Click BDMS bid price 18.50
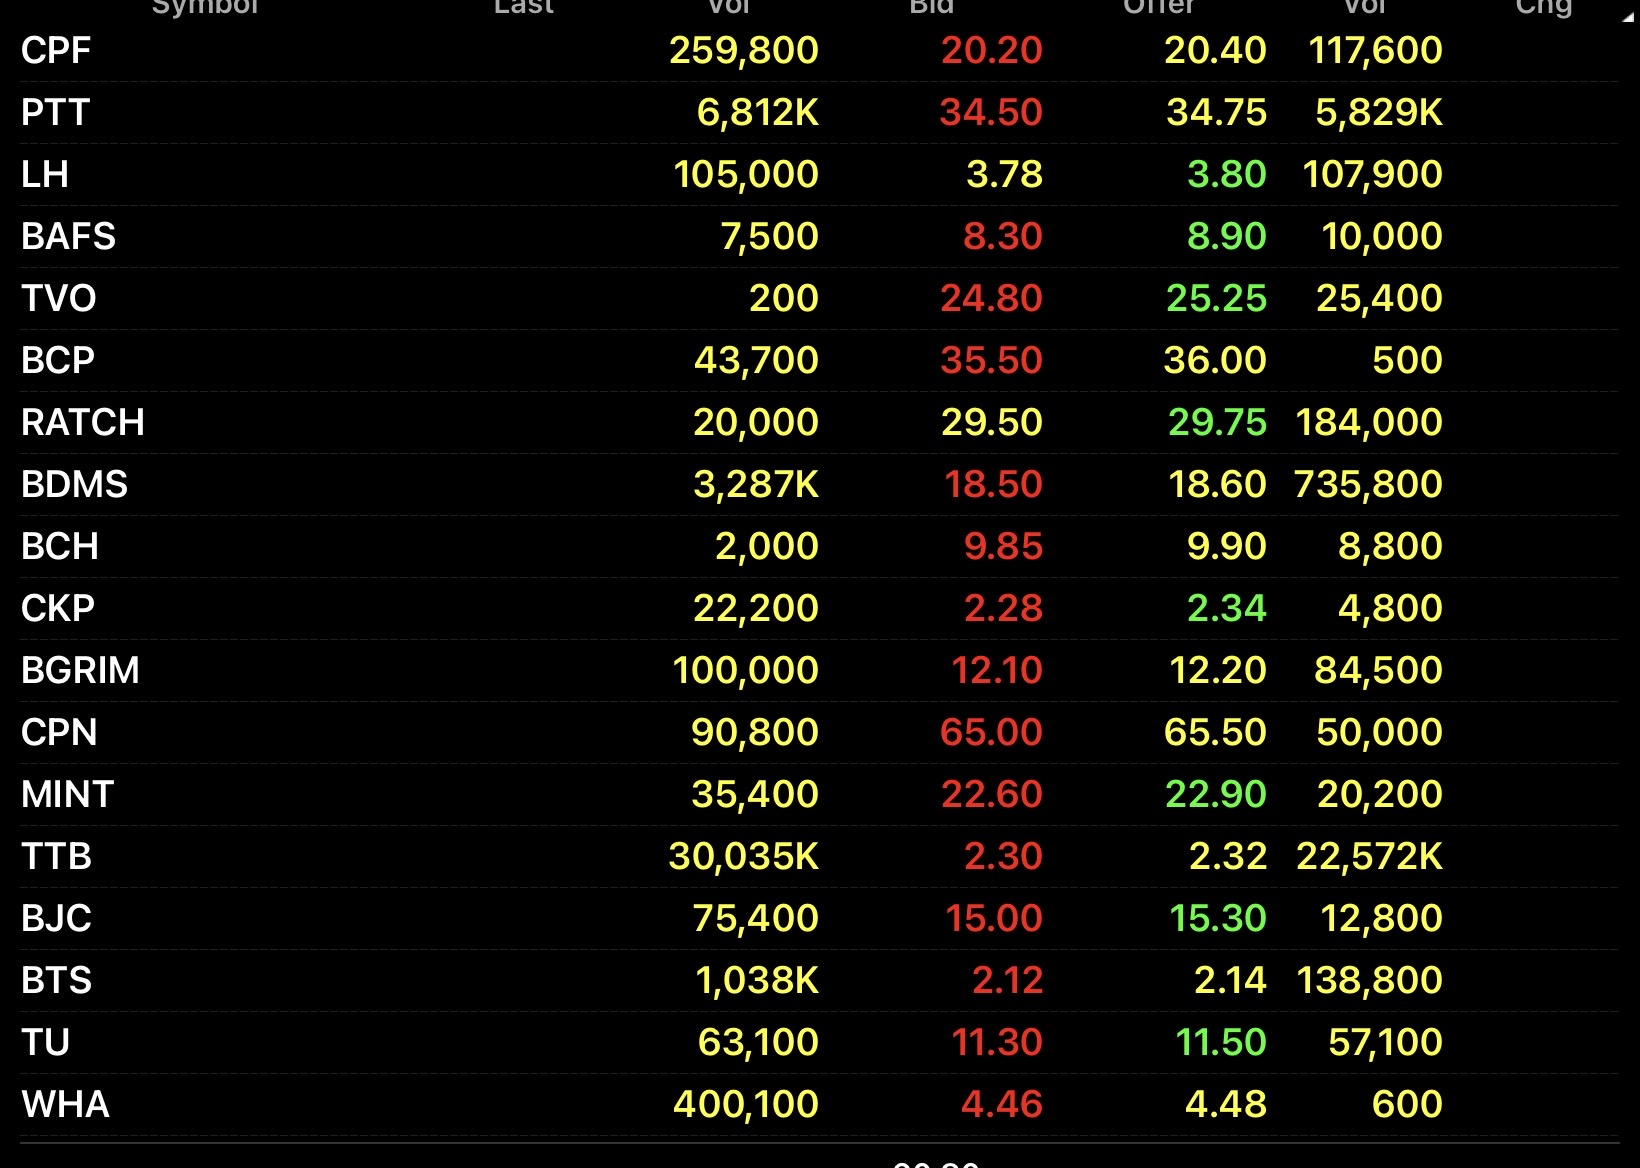Image resolution: width=1640 pixels, height=1168 pixels. pos(994,484)
